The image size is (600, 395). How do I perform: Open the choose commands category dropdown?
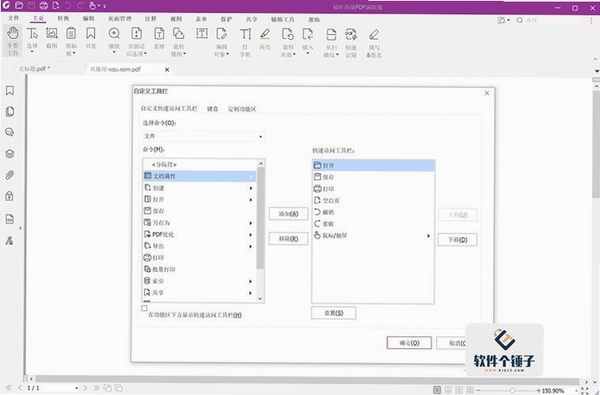(x=204, y=136)
